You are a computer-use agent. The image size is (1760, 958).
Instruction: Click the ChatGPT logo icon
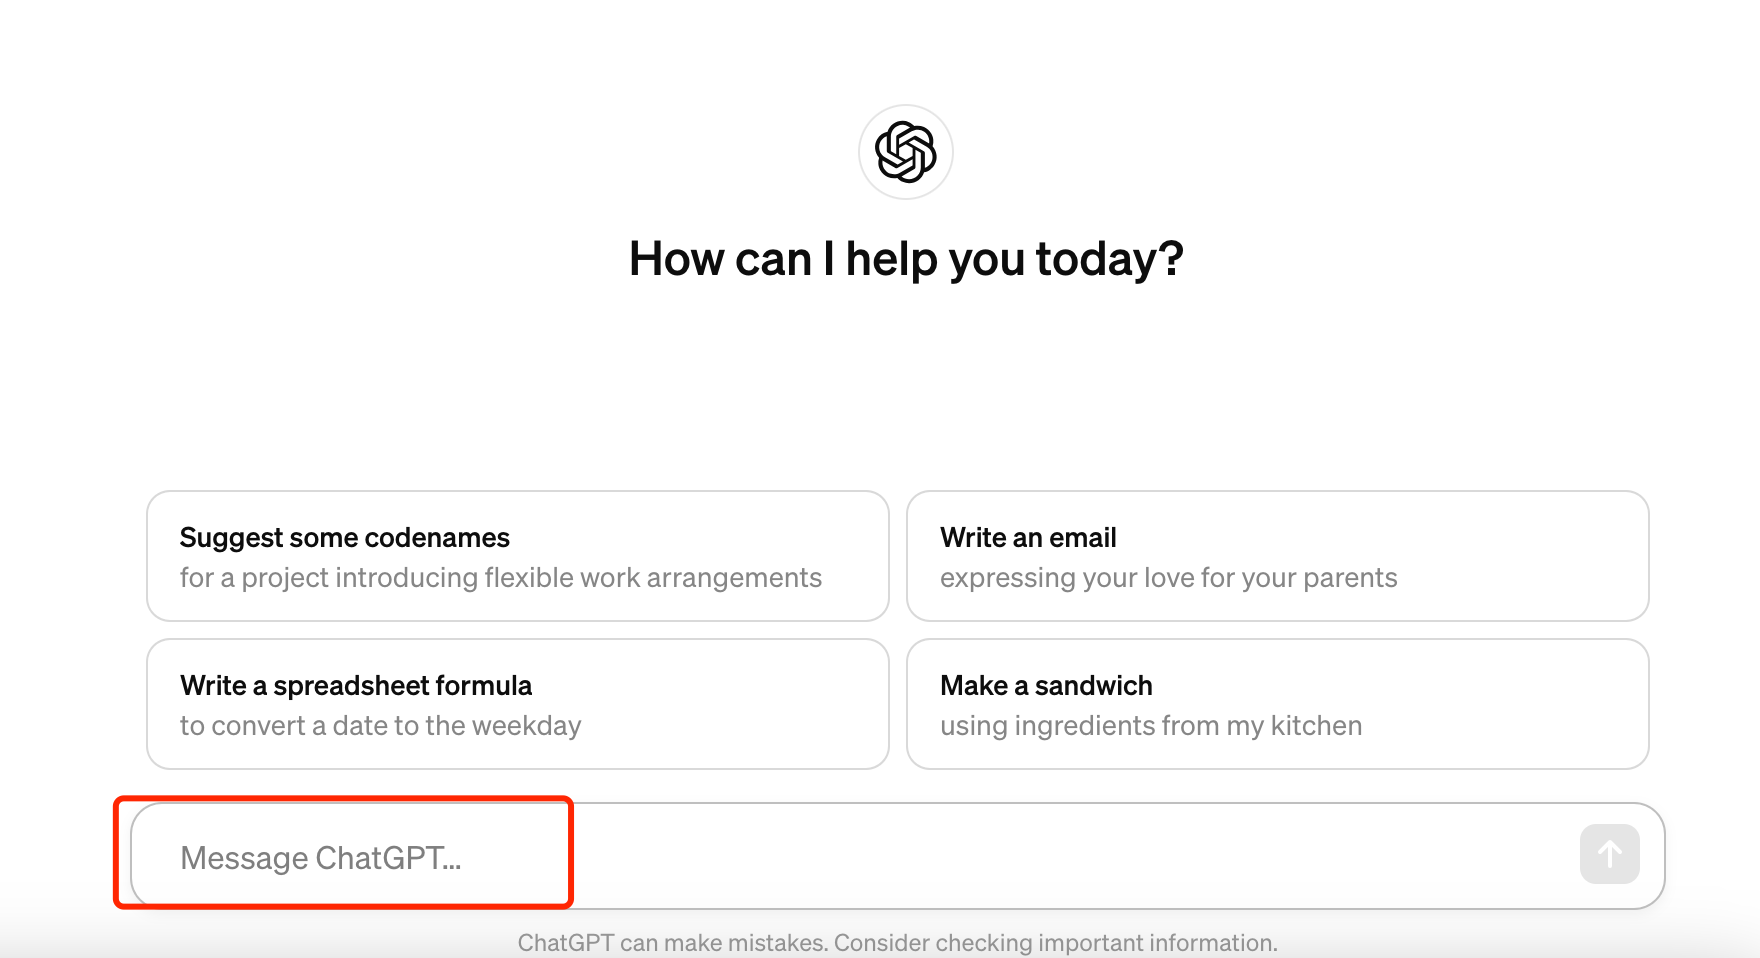tap(905, 152)
